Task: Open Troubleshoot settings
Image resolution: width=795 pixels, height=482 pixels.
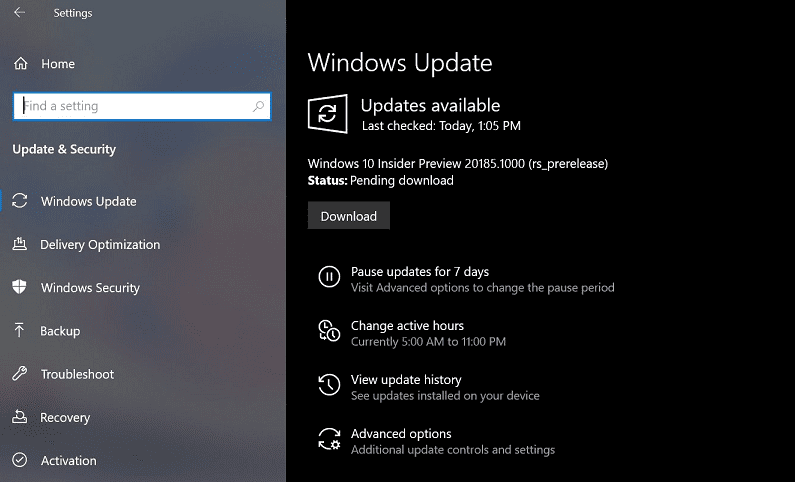Action: 78,374
